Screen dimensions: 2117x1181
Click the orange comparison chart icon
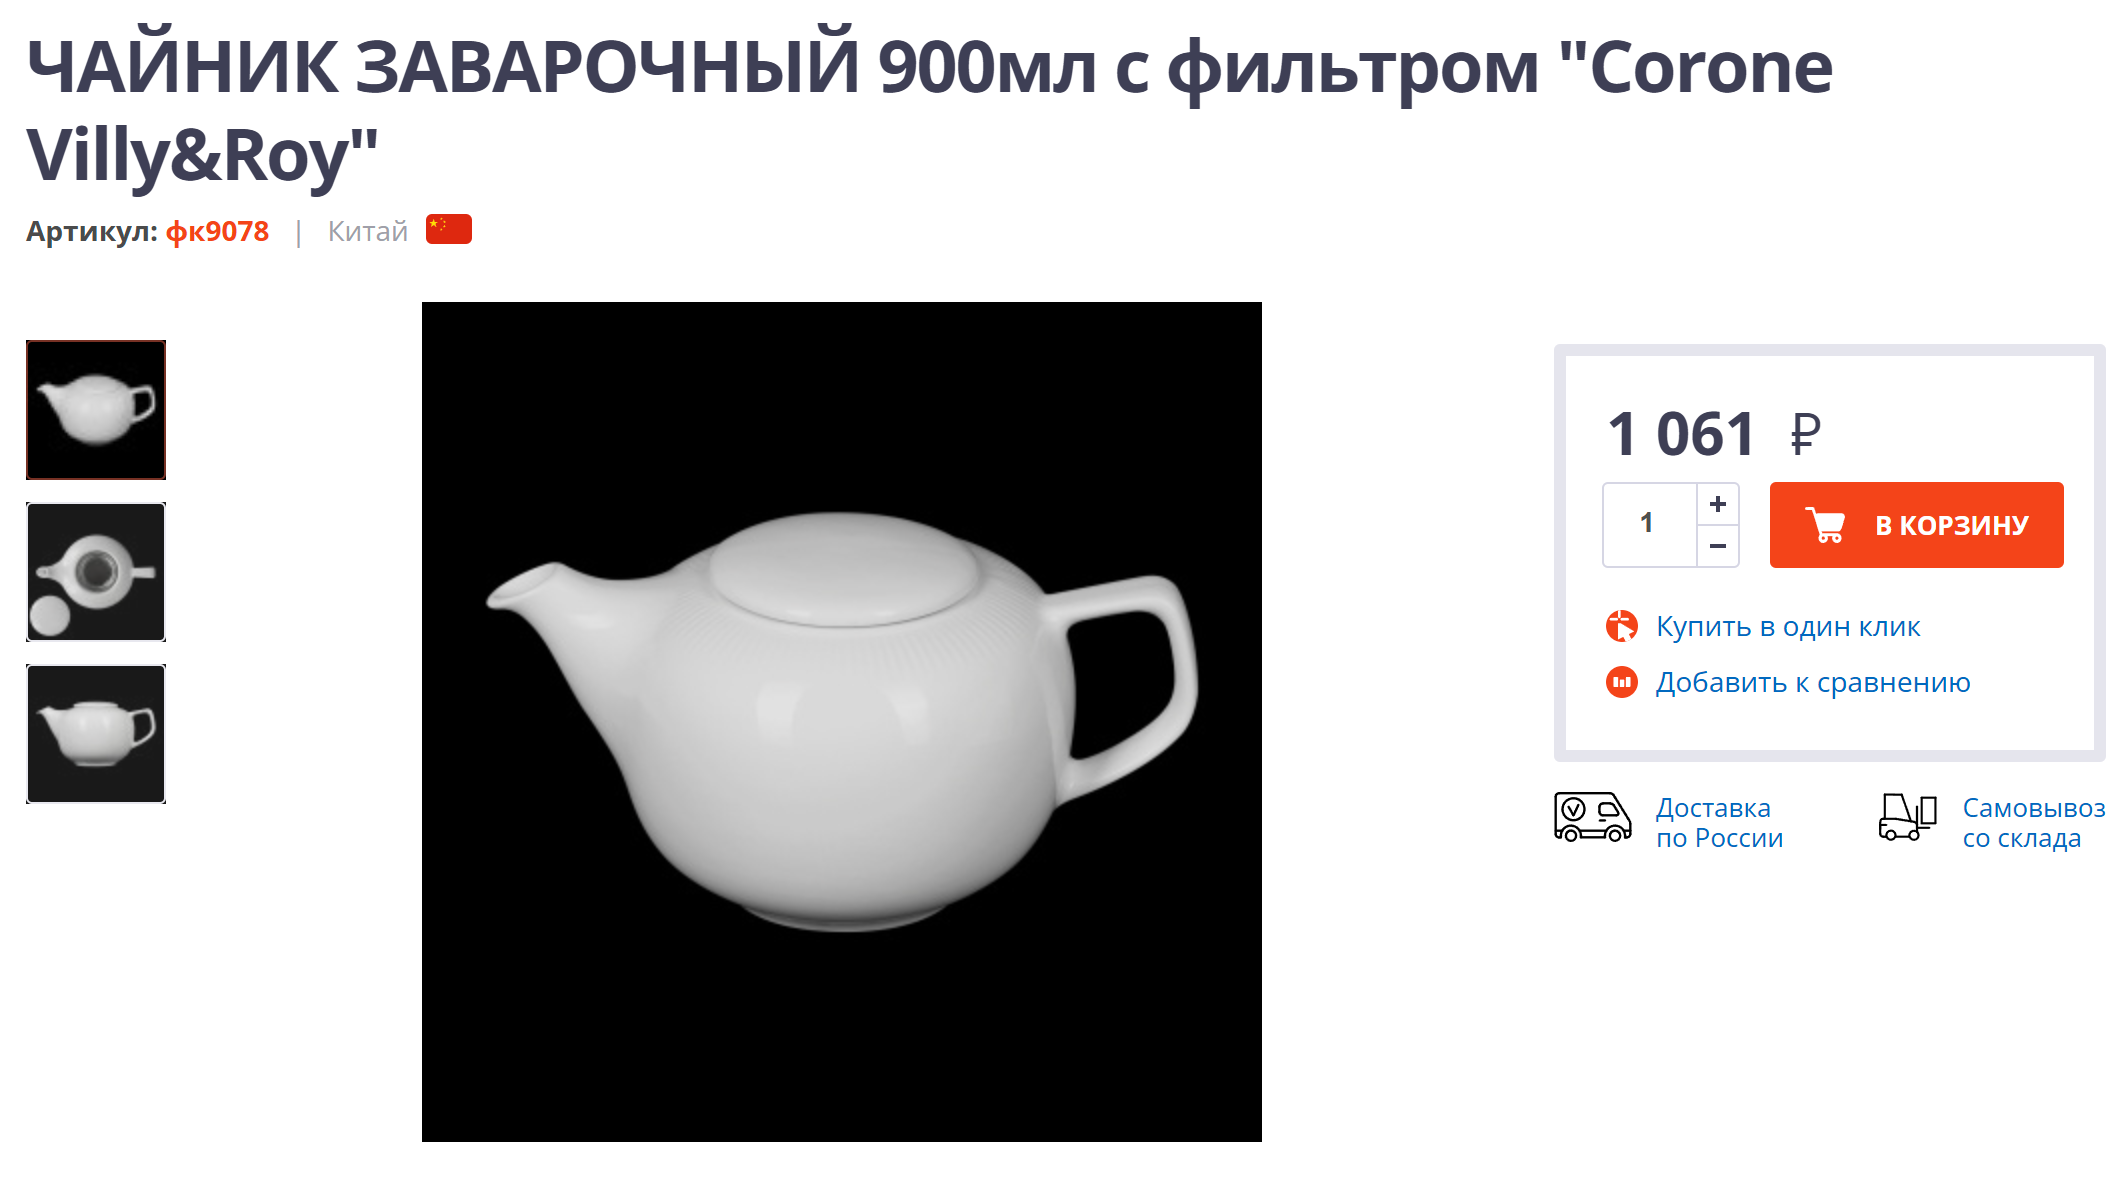[1622, 682]
